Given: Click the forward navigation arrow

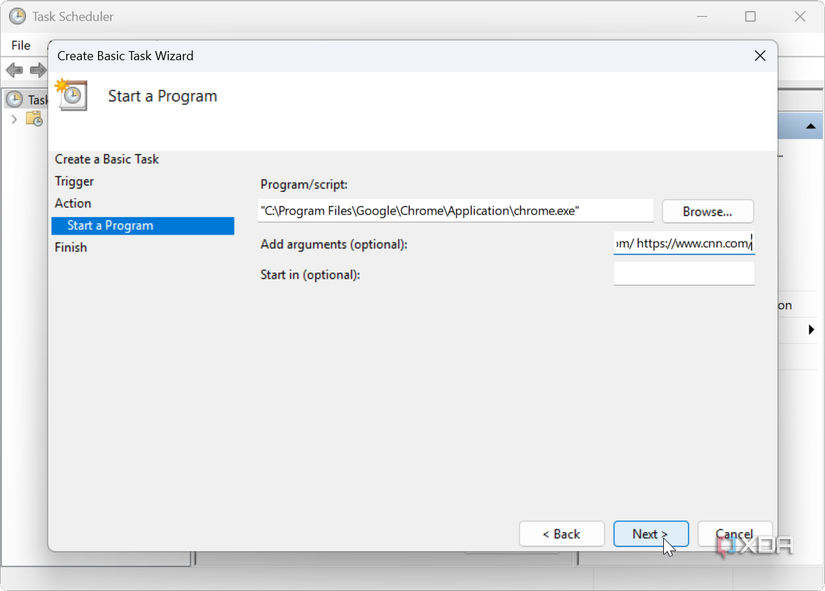Looking at the screenshot, I should click(x=37, y=70).
